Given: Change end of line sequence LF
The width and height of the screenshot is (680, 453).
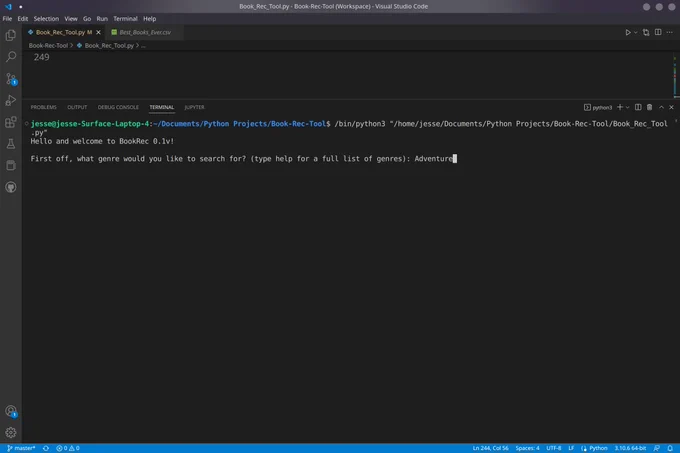Looking at the screenshot, I should [571, 448].
